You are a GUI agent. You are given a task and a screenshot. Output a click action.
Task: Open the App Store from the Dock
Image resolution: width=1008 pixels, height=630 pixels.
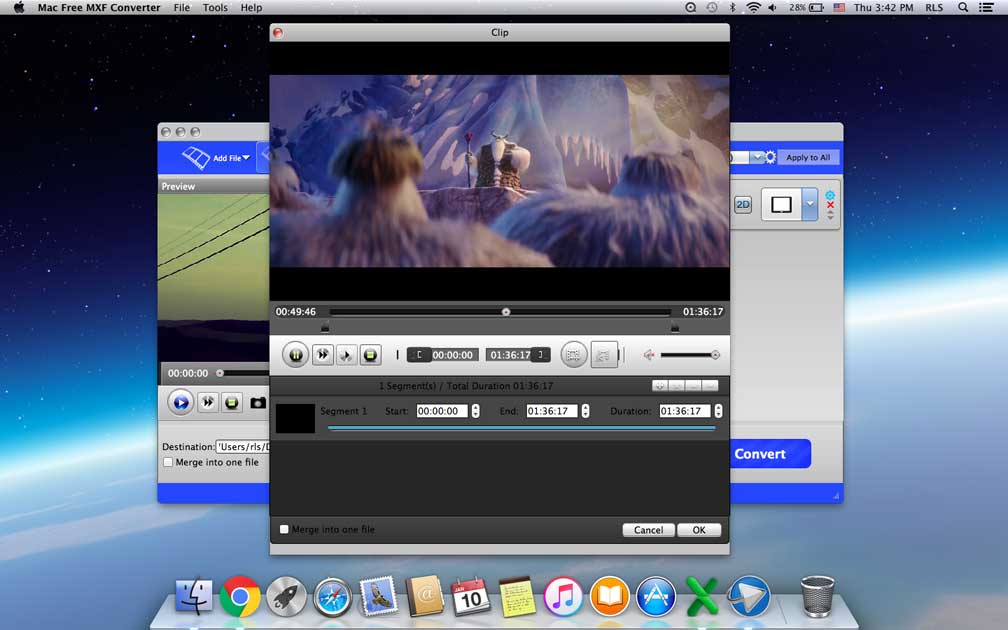pos(656,597)
